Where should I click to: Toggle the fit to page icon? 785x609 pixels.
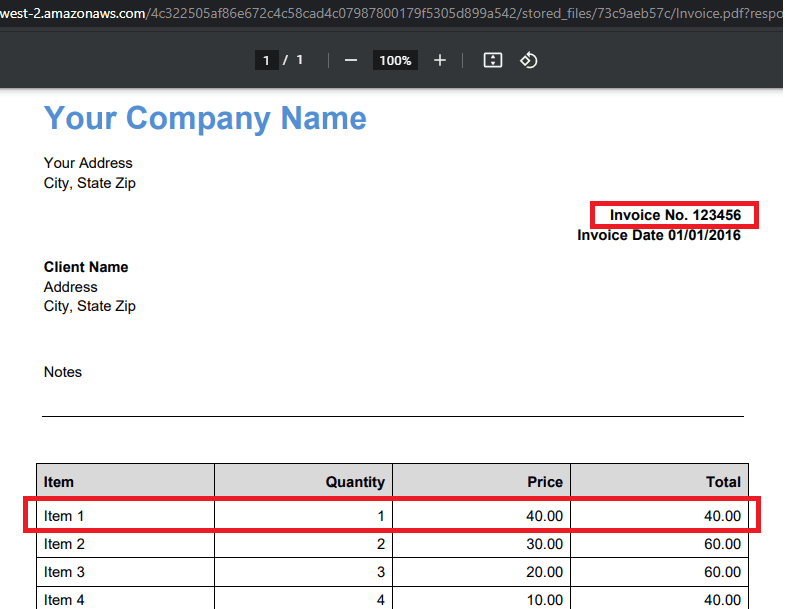click(x=492, y=61)
